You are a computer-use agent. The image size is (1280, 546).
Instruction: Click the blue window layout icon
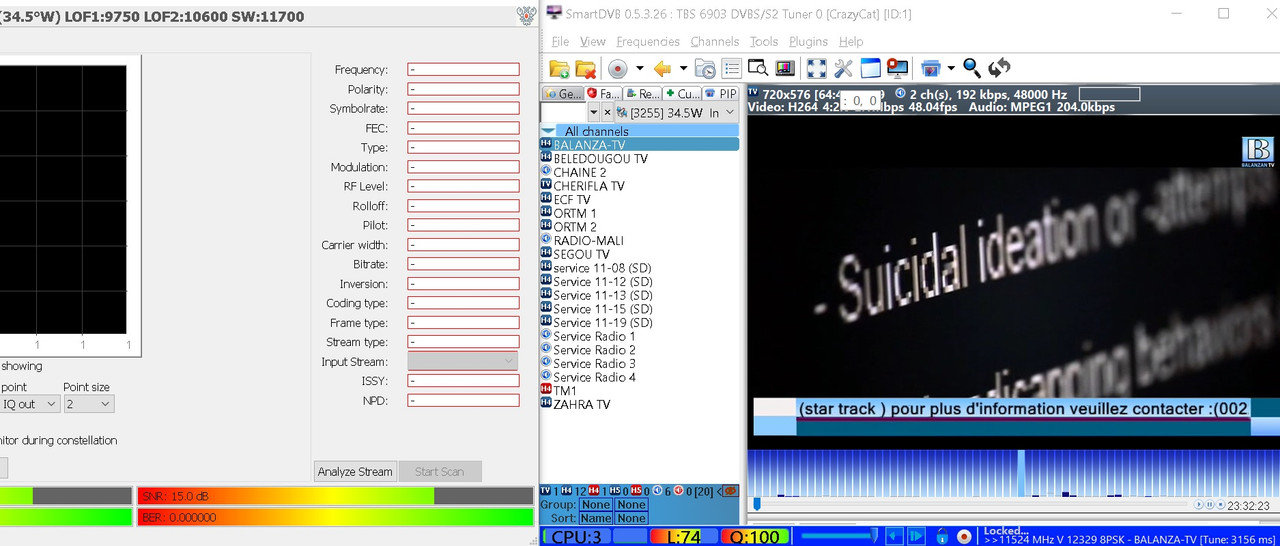[870, 68]
